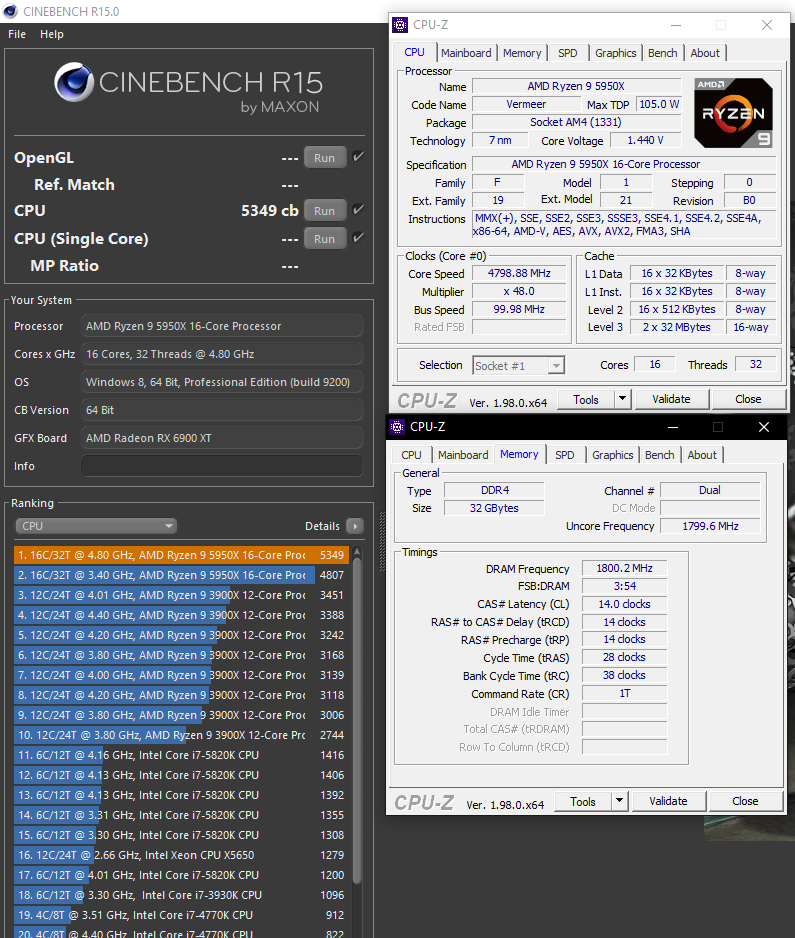Image resolution: width=795 pixels, height=938 pixels.
Task: Click the 5349 cb CPU score
Action: tap(269, 211)
